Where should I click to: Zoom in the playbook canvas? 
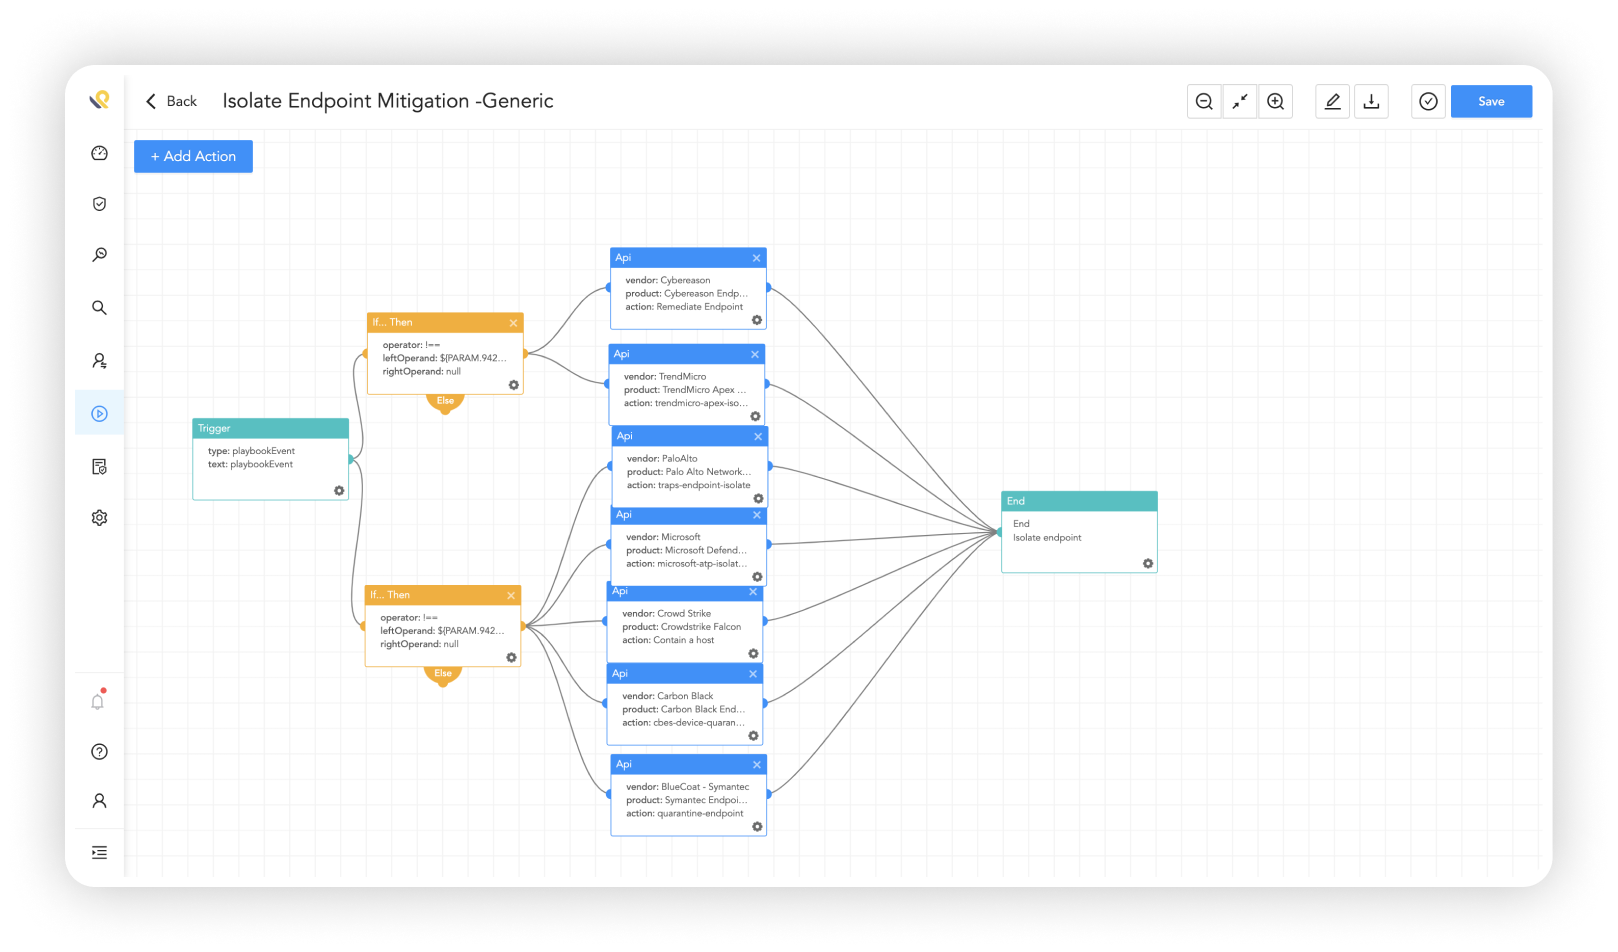(x=1276, y=101)
